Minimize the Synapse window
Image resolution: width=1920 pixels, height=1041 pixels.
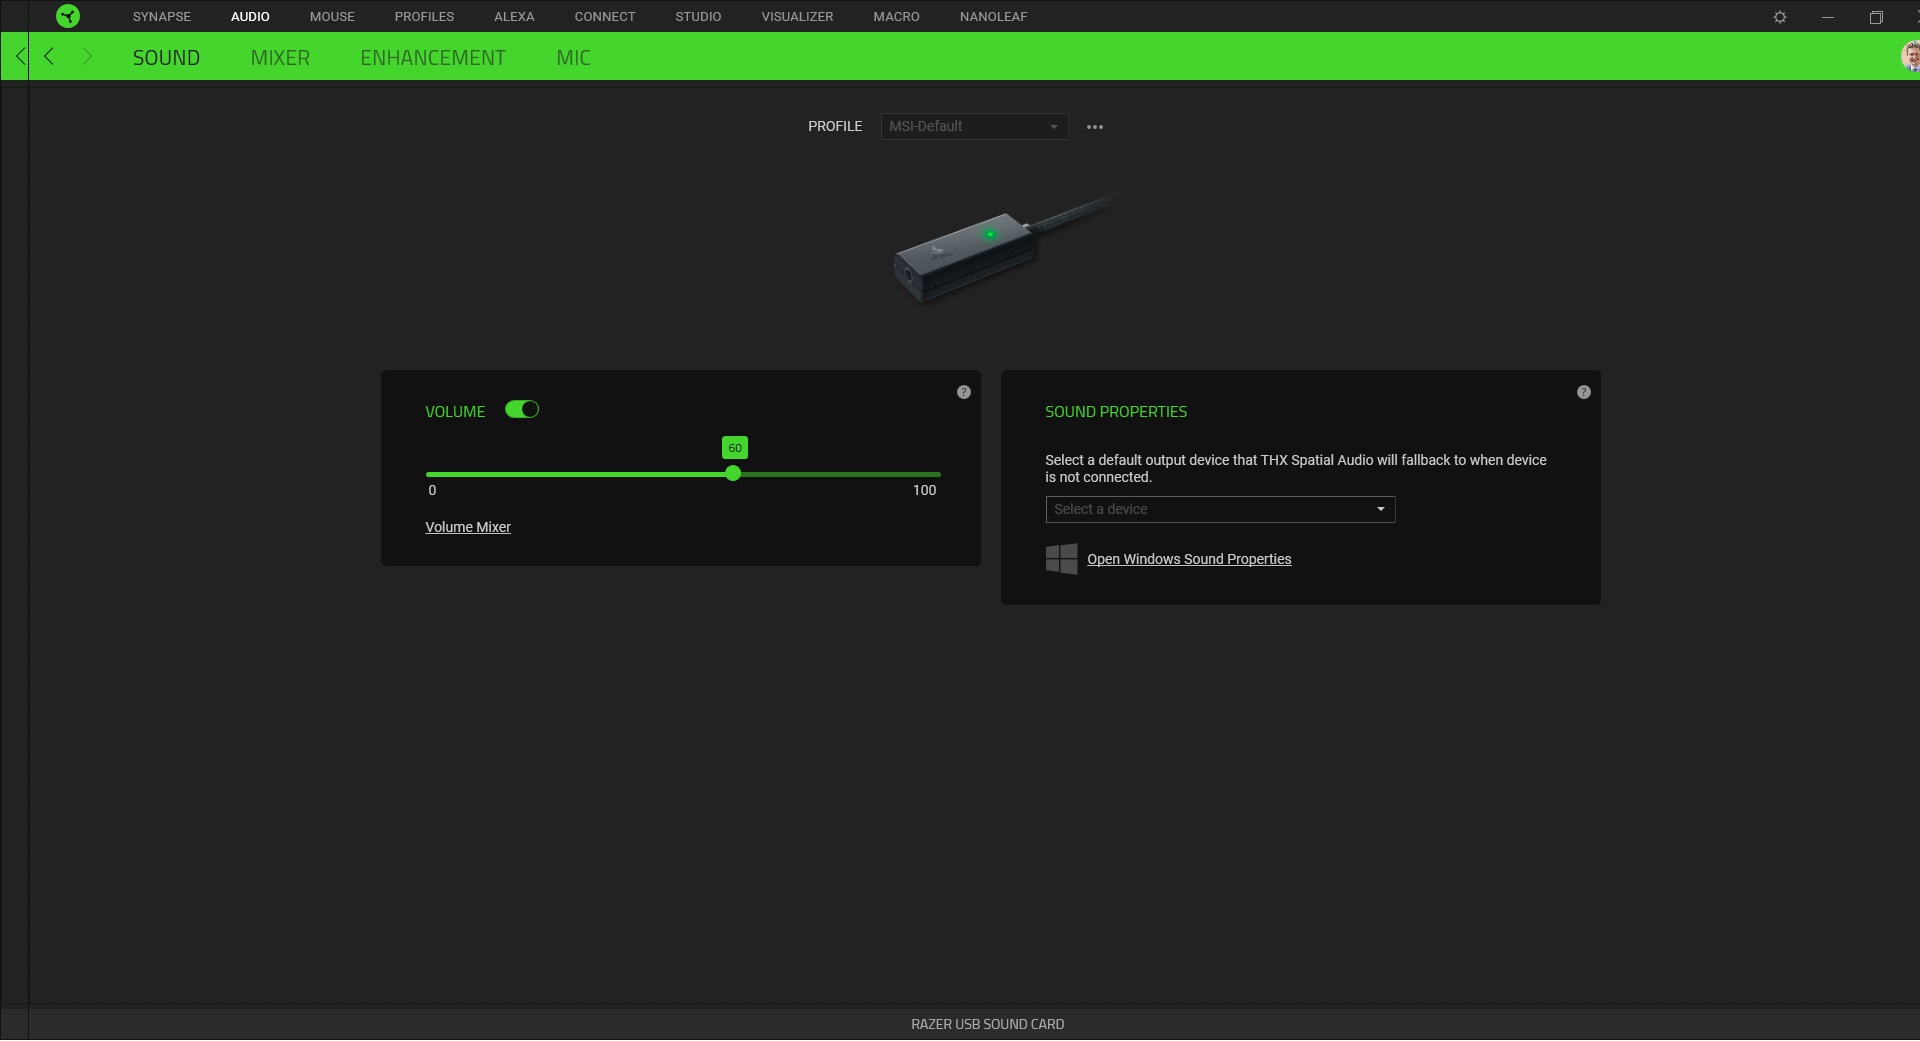coord(1828,17)
